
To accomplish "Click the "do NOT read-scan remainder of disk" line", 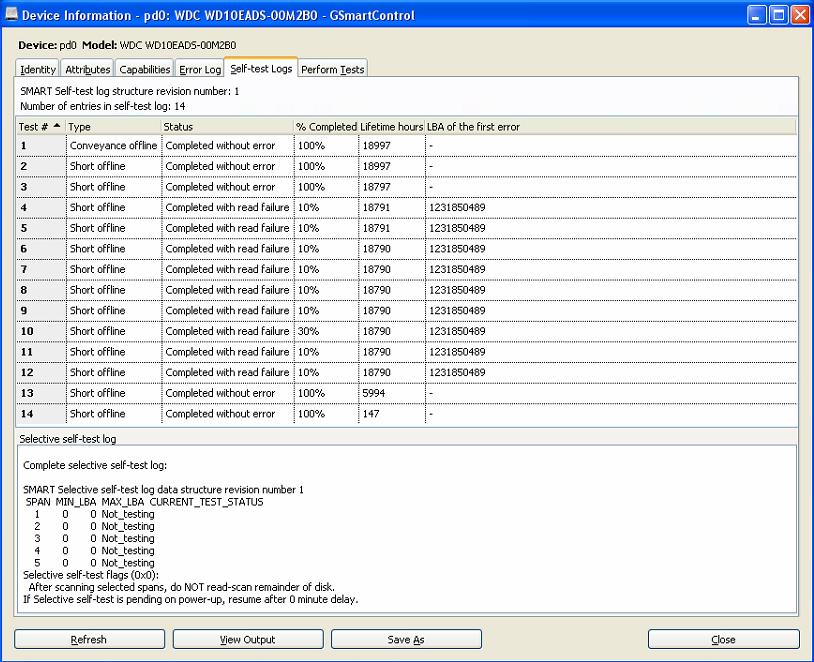I will 182,587.
